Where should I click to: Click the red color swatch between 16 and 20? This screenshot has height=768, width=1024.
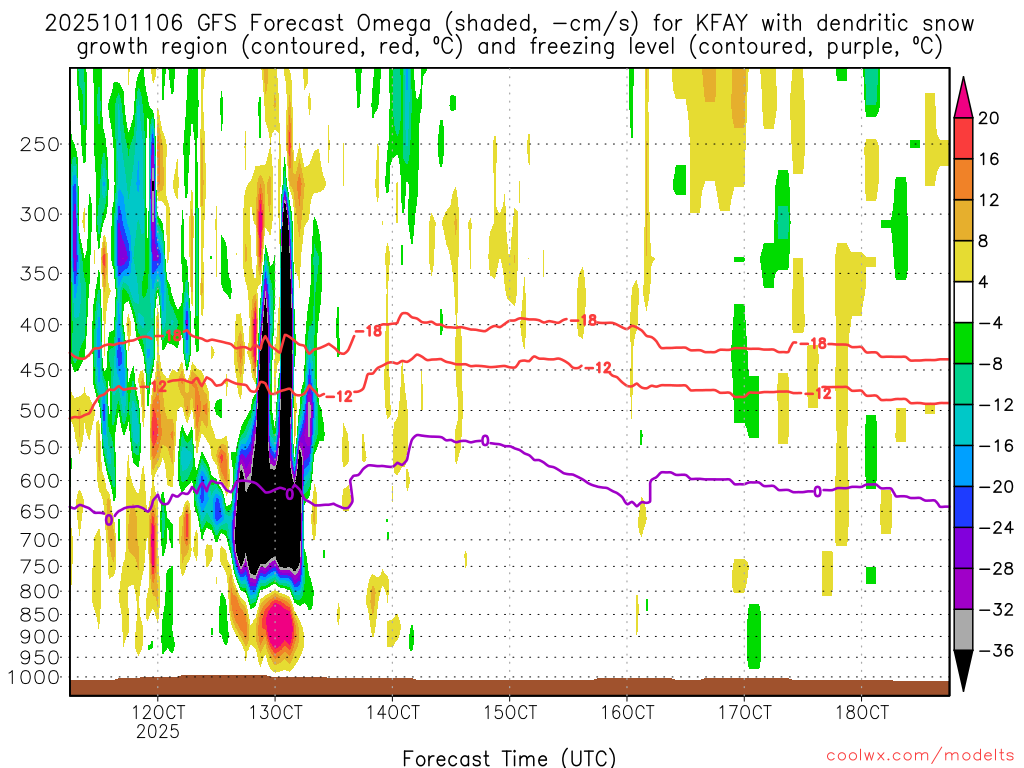(963, 138)
